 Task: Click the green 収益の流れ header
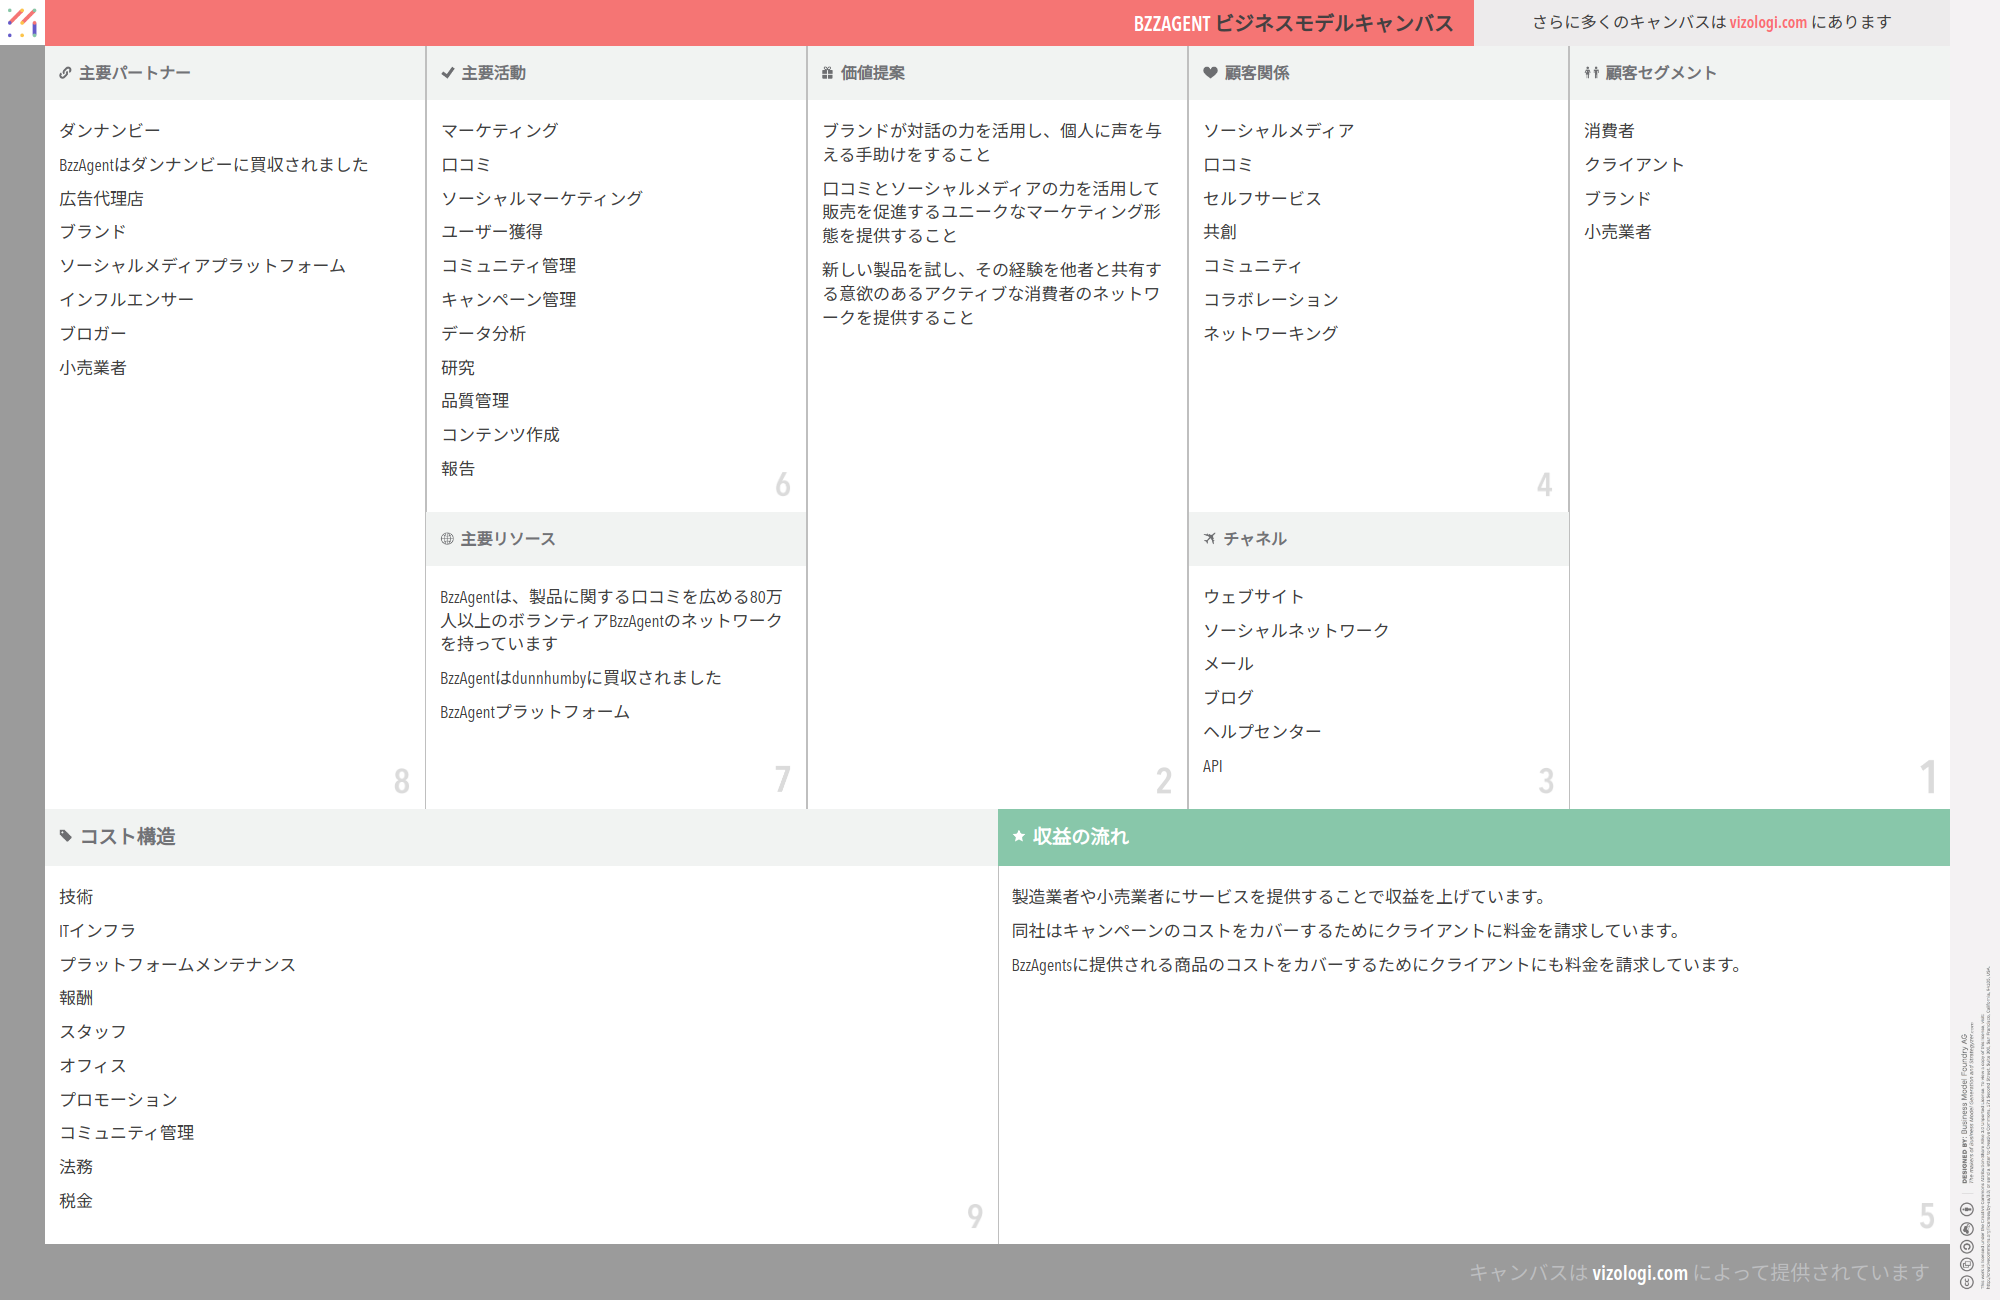(1474, 837)
